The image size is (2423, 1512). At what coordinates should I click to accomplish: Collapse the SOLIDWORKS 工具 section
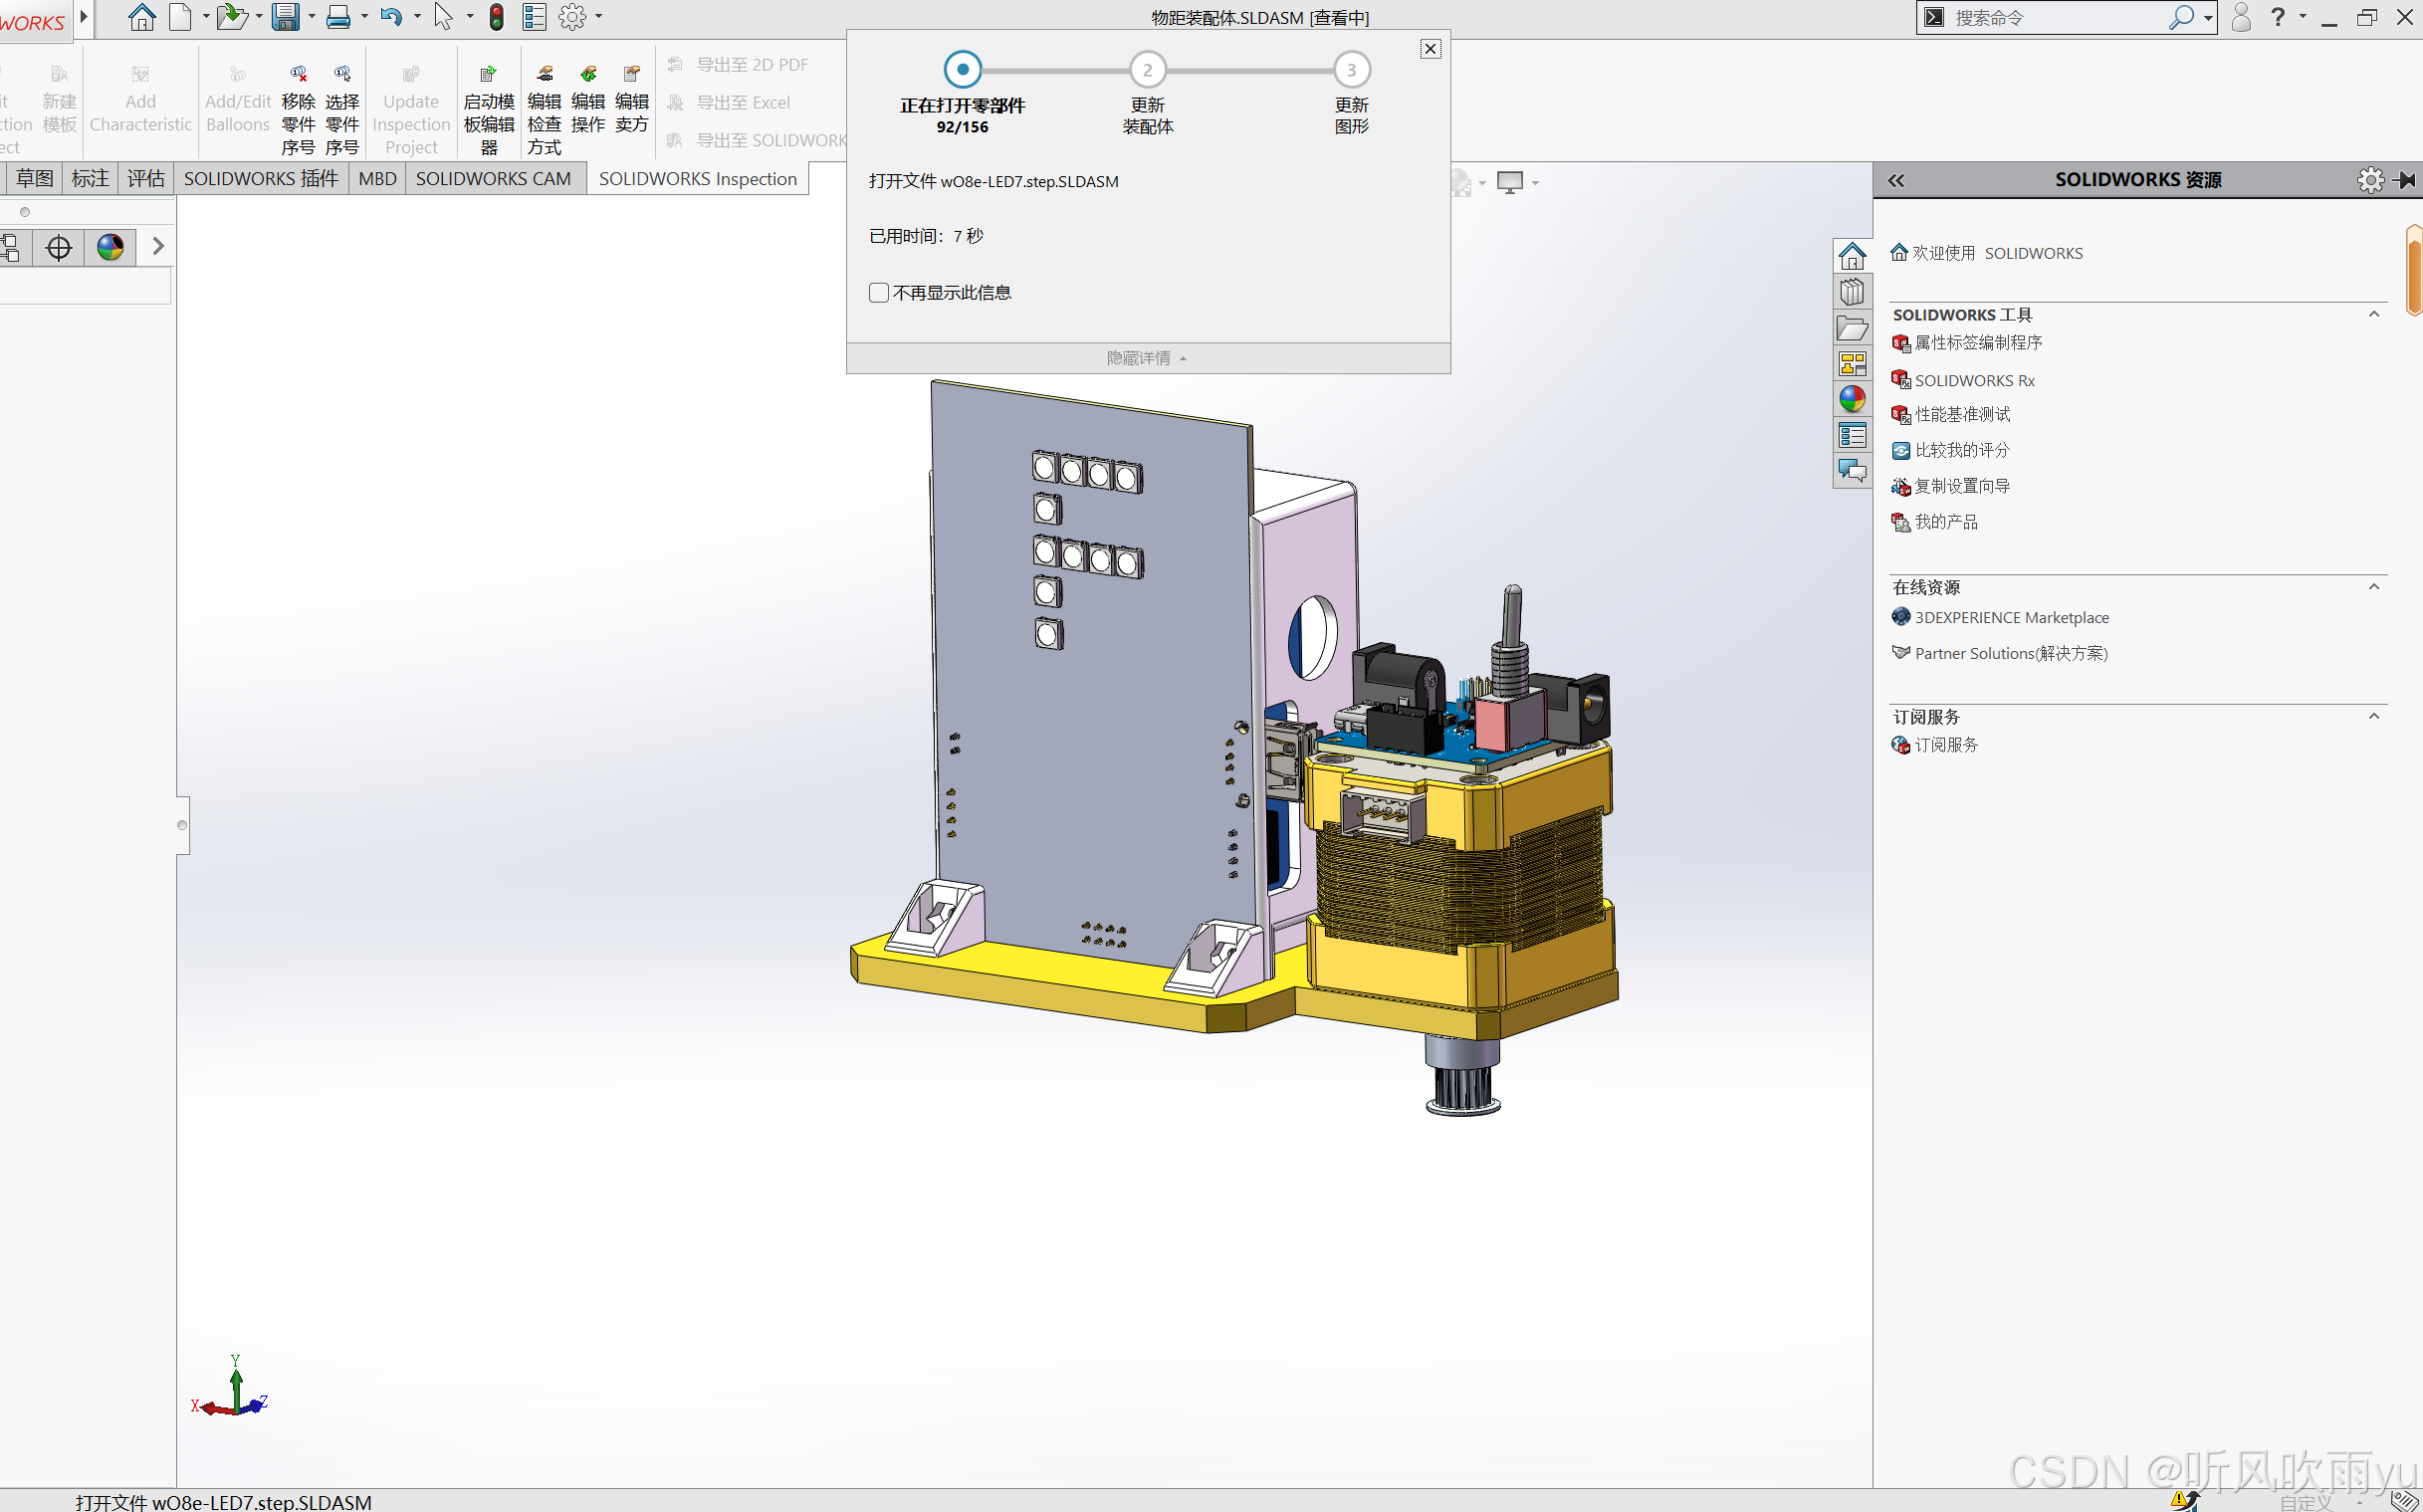click(x=2373, y=314)
